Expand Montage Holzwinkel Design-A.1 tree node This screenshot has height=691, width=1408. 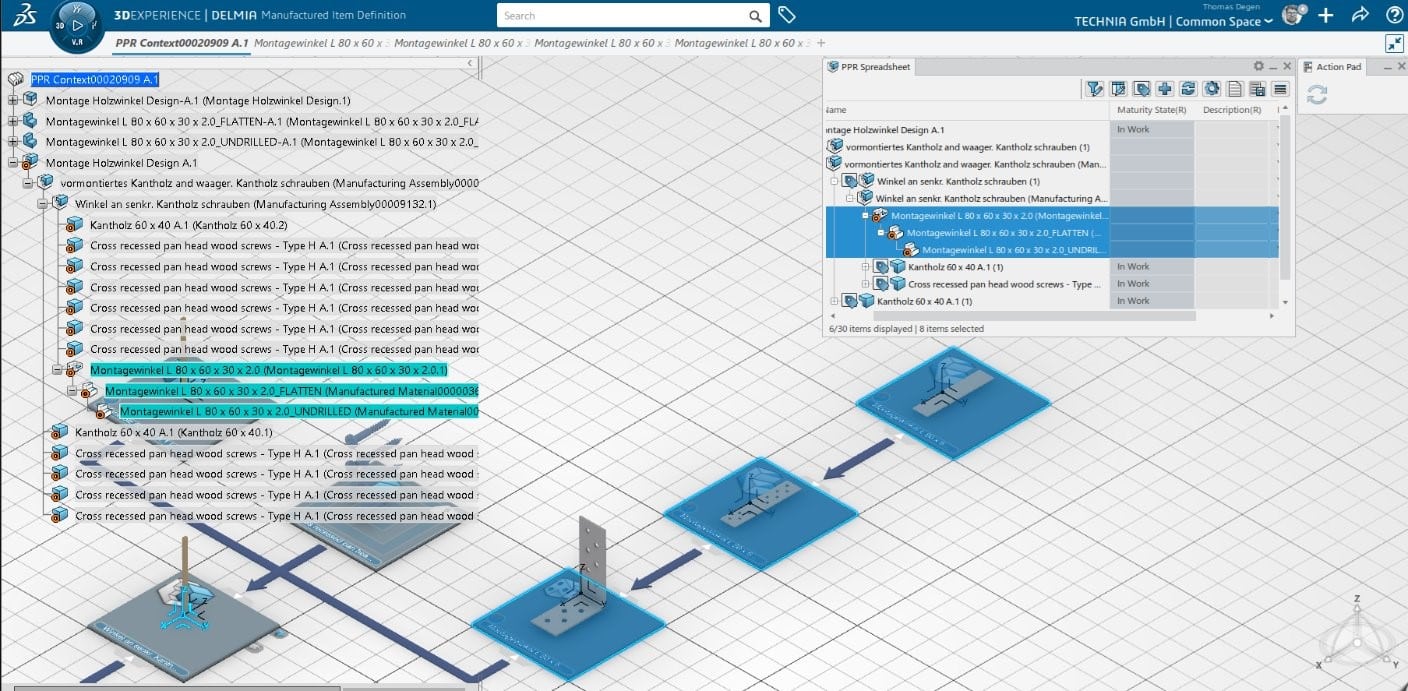click(12, 101)
